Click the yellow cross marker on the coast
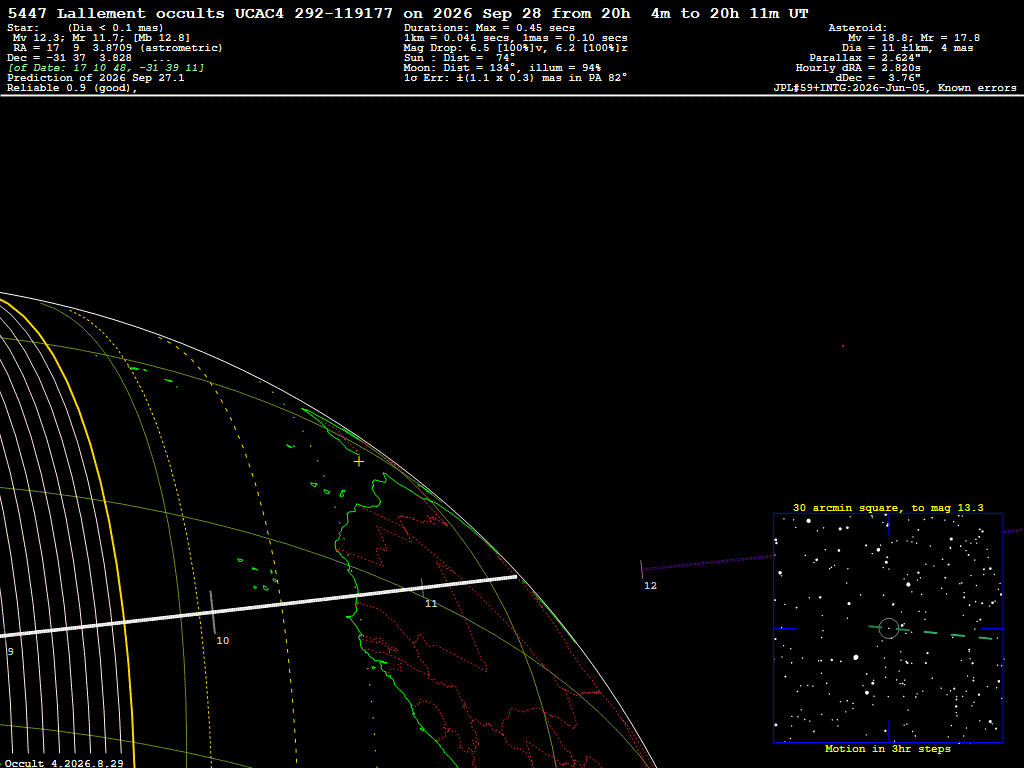This screenshot has width=1024, height=768. click(359, 462)
